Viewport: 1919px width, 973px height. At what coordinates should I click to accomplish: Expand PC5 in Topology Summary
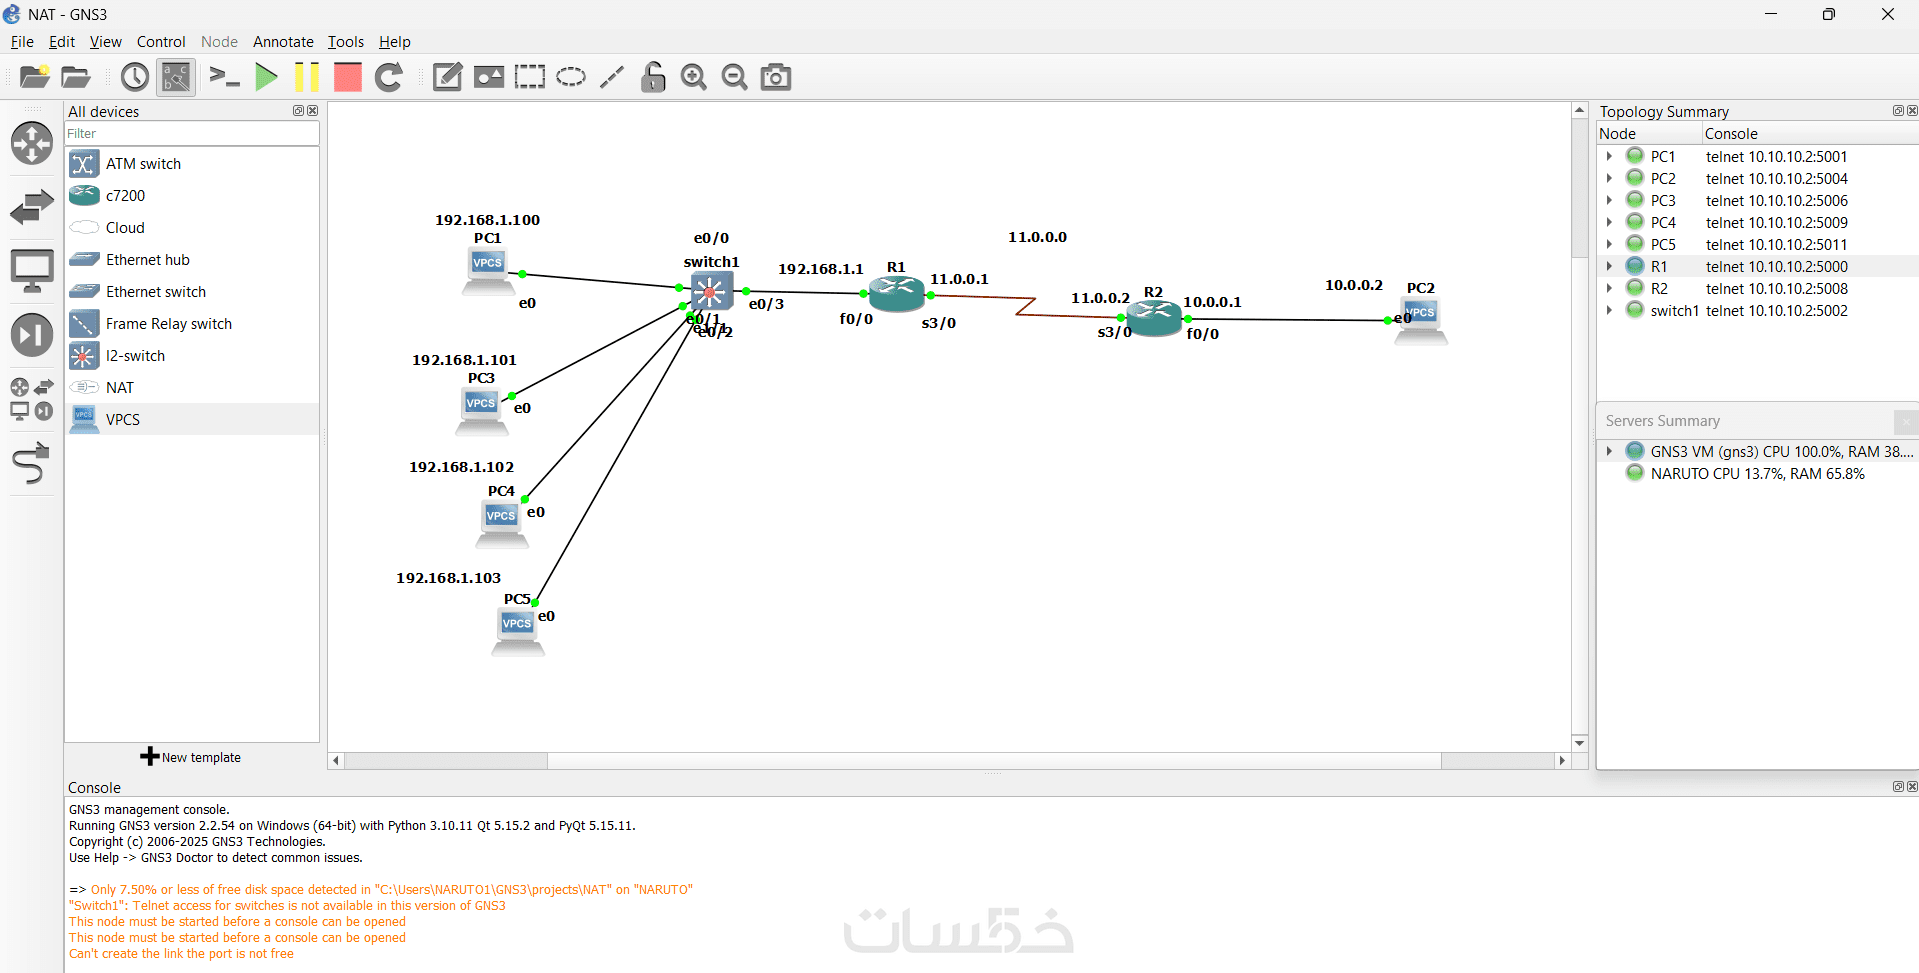point(1609,244)
